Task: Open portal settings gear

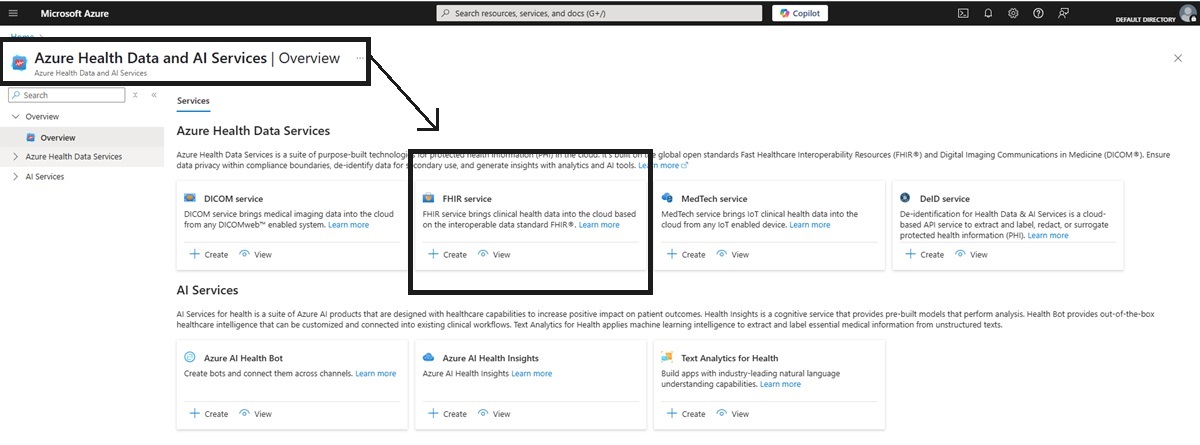Action: [1013, 13]
